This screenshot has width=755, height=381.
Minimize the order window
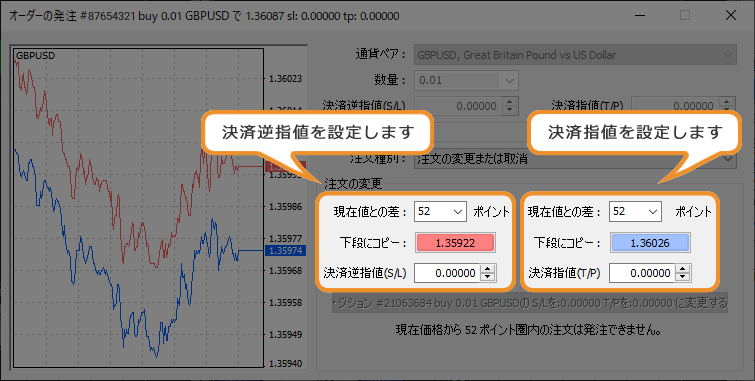pyautogui.click(x=639, y=15)
